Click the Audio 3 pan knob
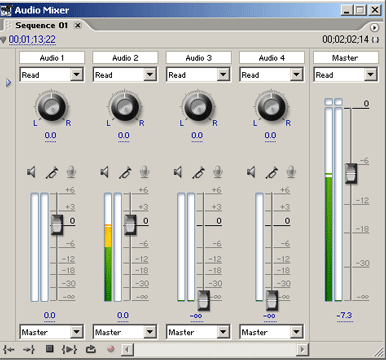Viewport: 386px width, 360px height. tap(198, 107)
